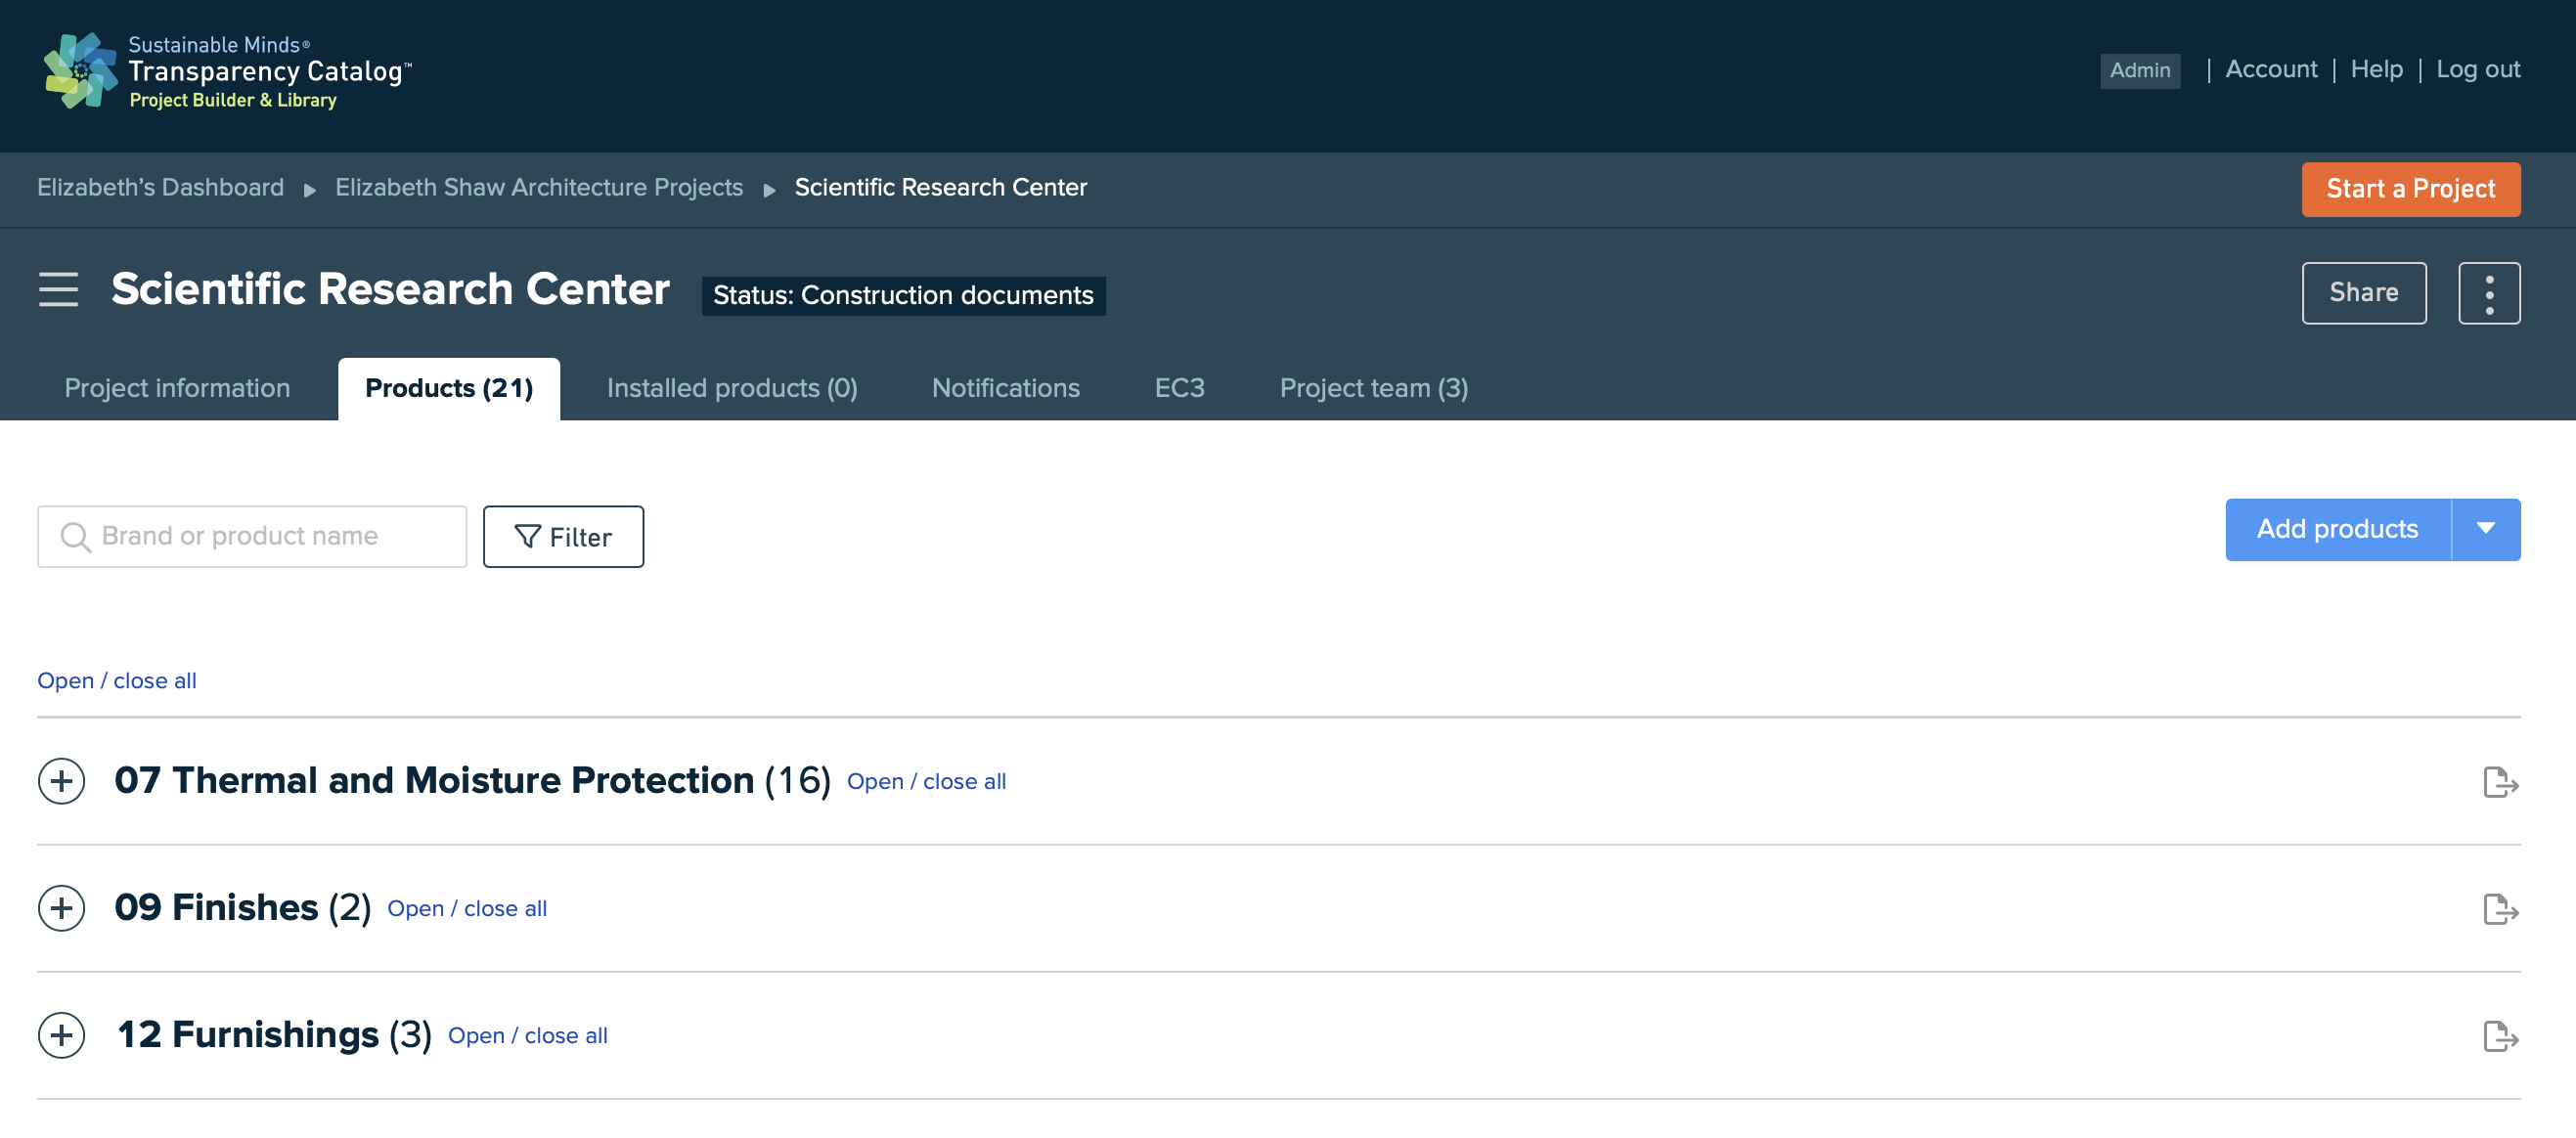Click the Sustainable Minds Transparency Catalog logo
The width and height of the screenshot is (2576, 1138).
point(227,71)
